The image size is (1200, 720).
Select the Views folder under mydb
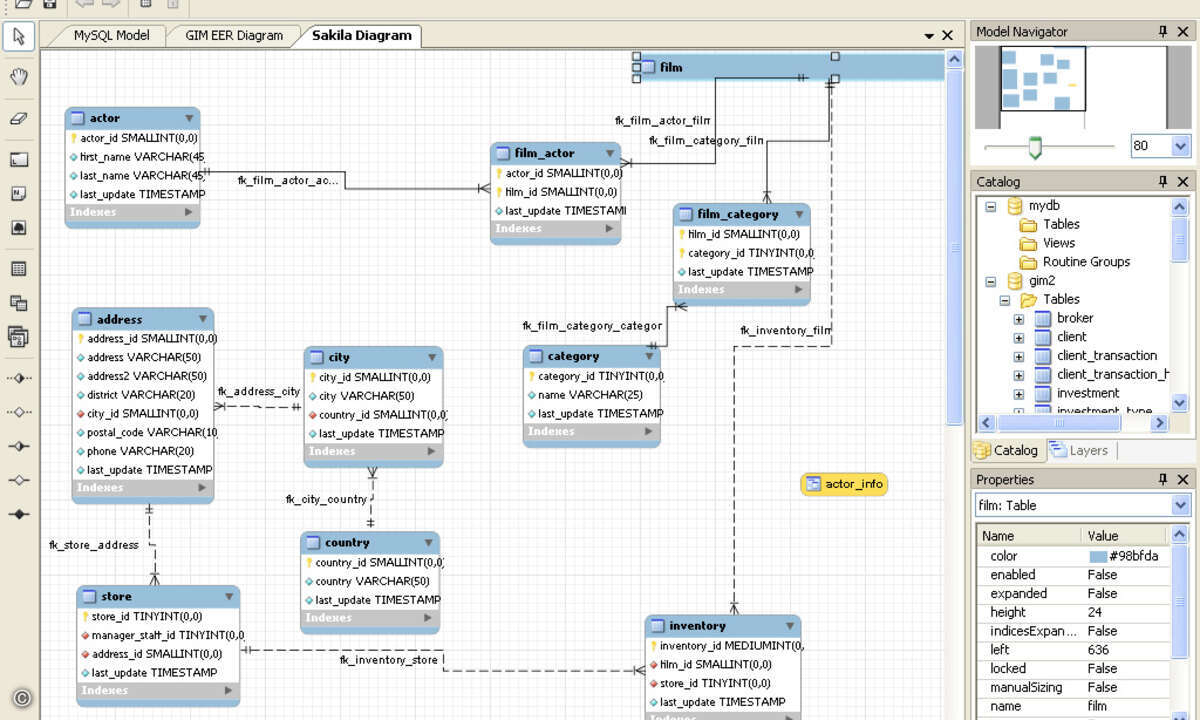1058,243
